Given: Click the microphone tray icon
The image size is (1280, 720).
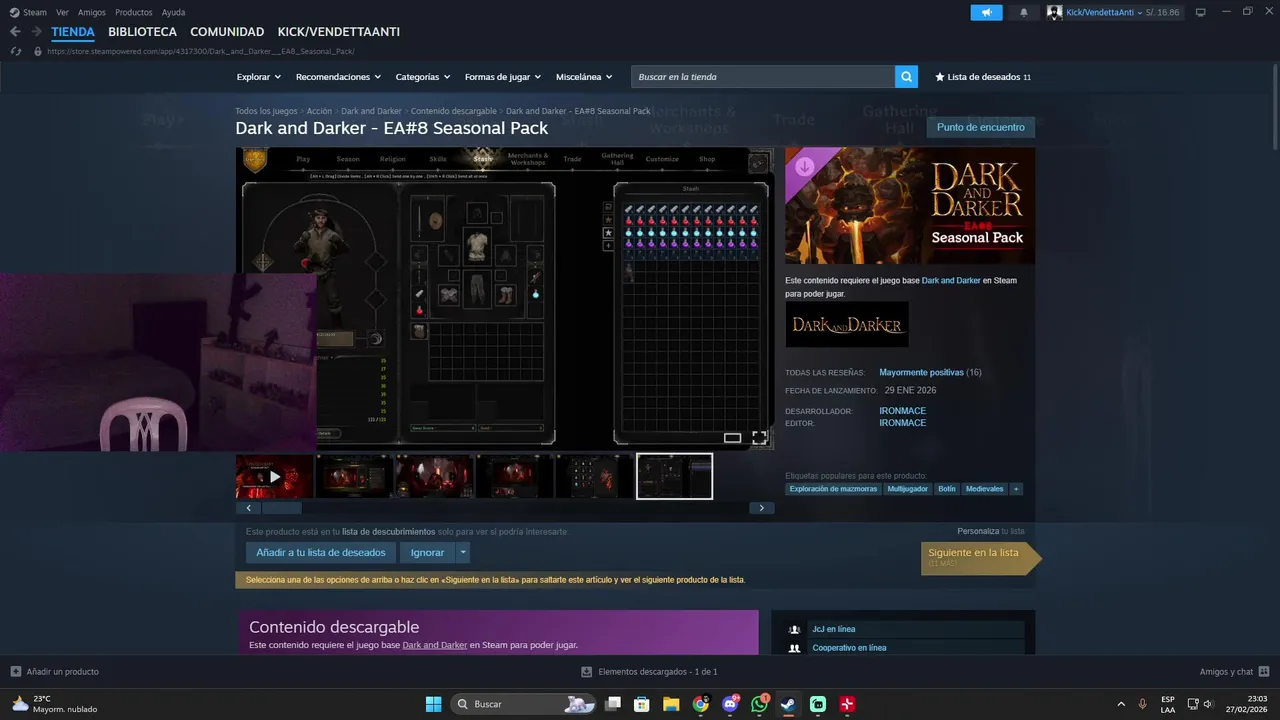Looking at the screenshot, I should click(1143, 704).
